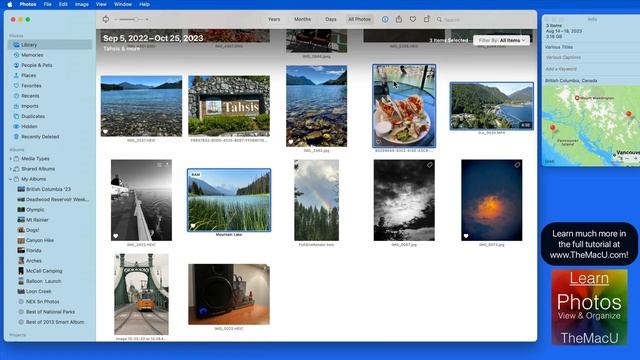This screenshot has width=640, height=360.
Task: Expand the Media Types disclosure triangle
Action: click(11, 158)
